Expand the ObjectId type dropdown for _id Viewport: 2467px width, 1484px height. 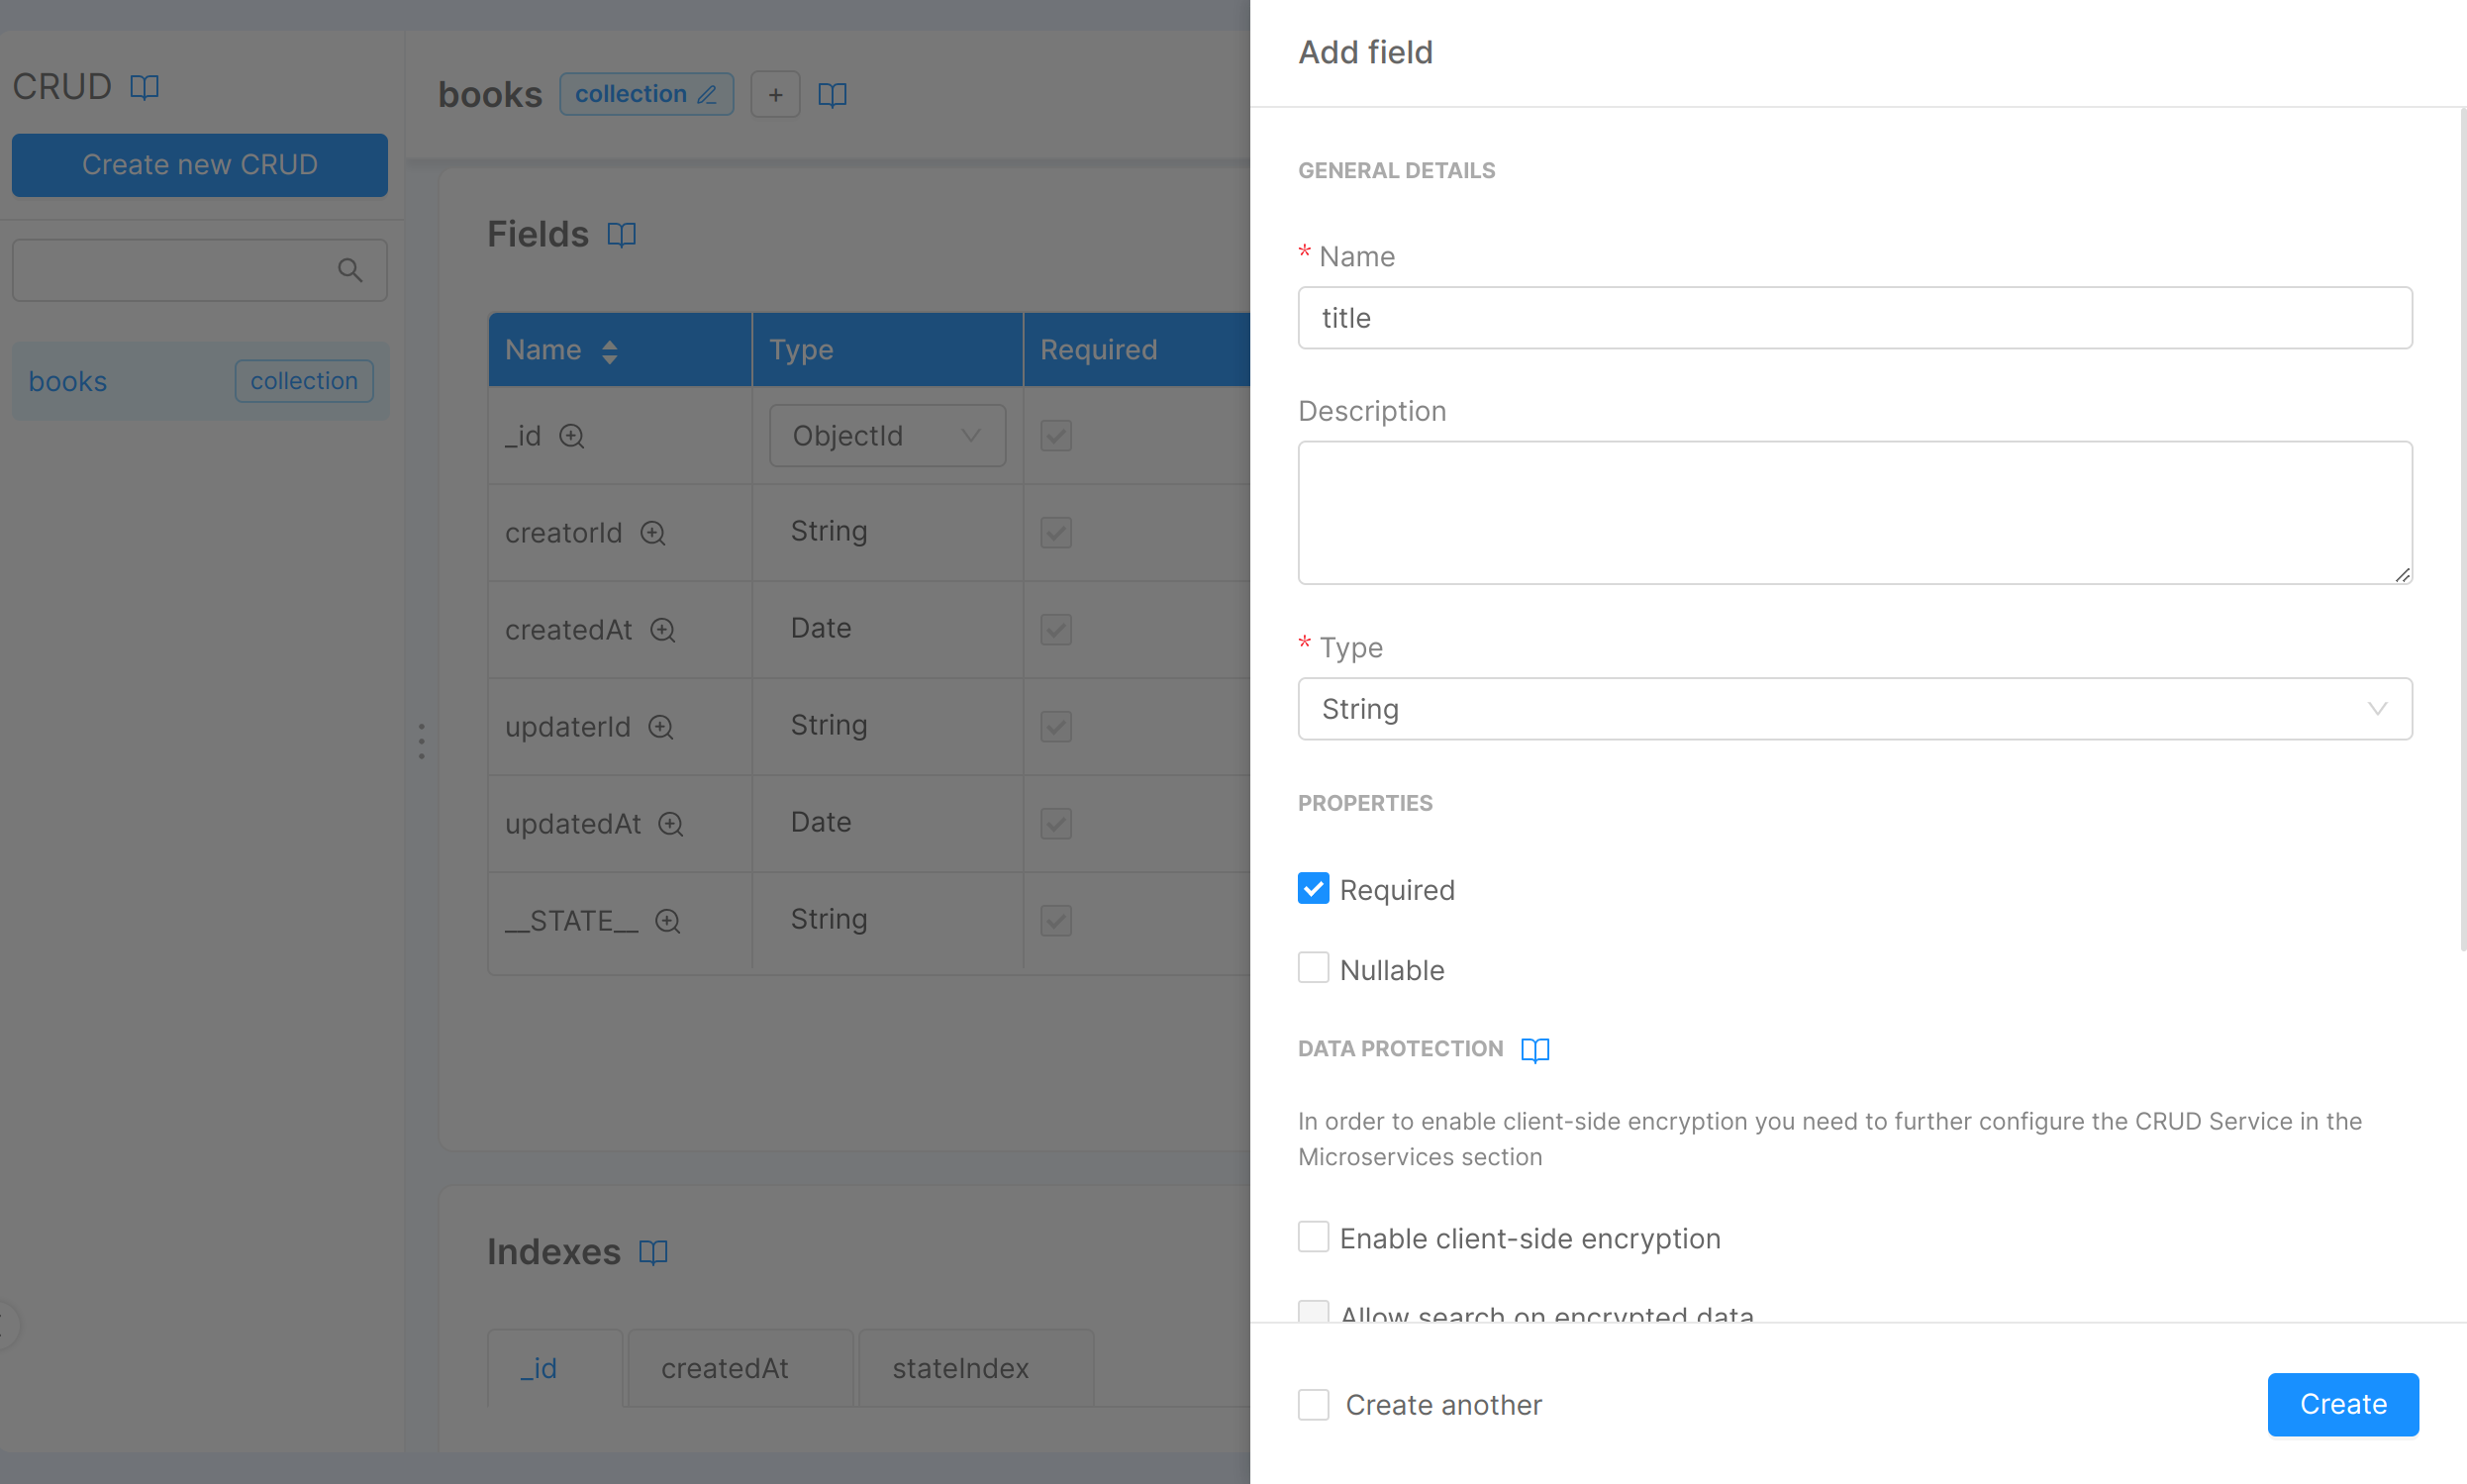pos(887,436)
